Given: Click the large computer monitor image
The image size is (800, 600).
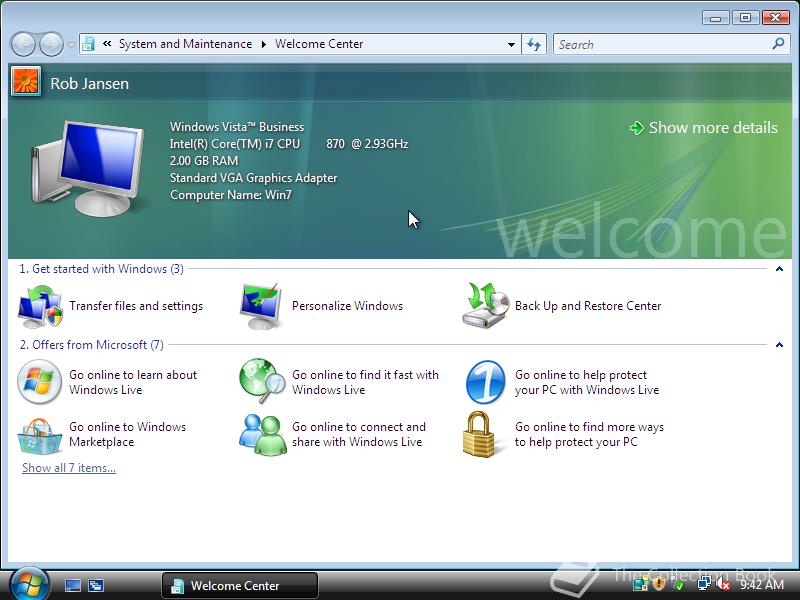Looking at the screenshot, I should click(x=87, y=168).
